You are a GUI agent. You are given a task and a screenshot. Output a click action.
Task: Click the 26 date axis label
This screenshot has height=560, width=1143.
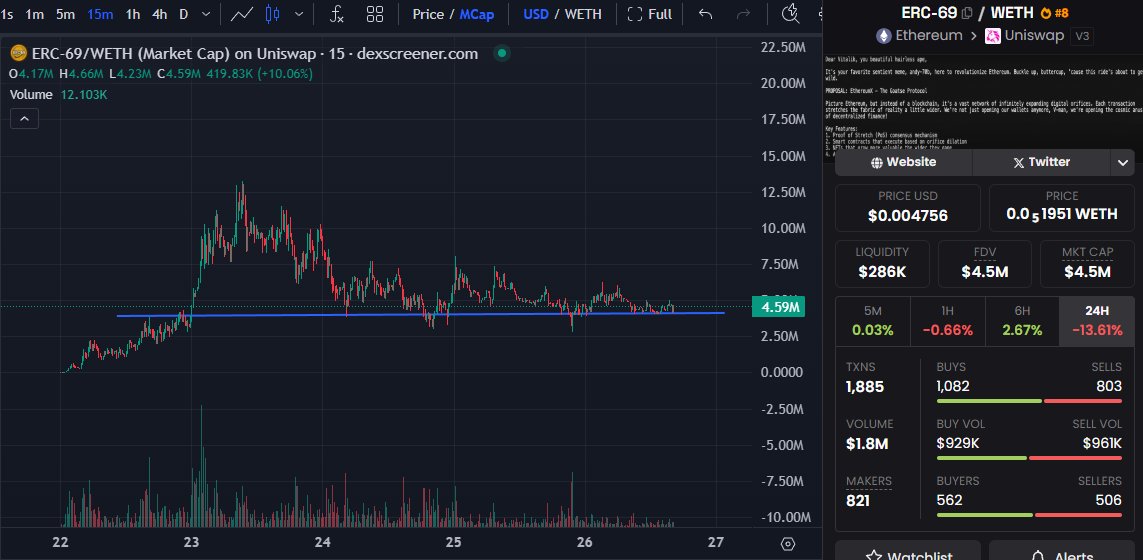(x=585, y=542)
